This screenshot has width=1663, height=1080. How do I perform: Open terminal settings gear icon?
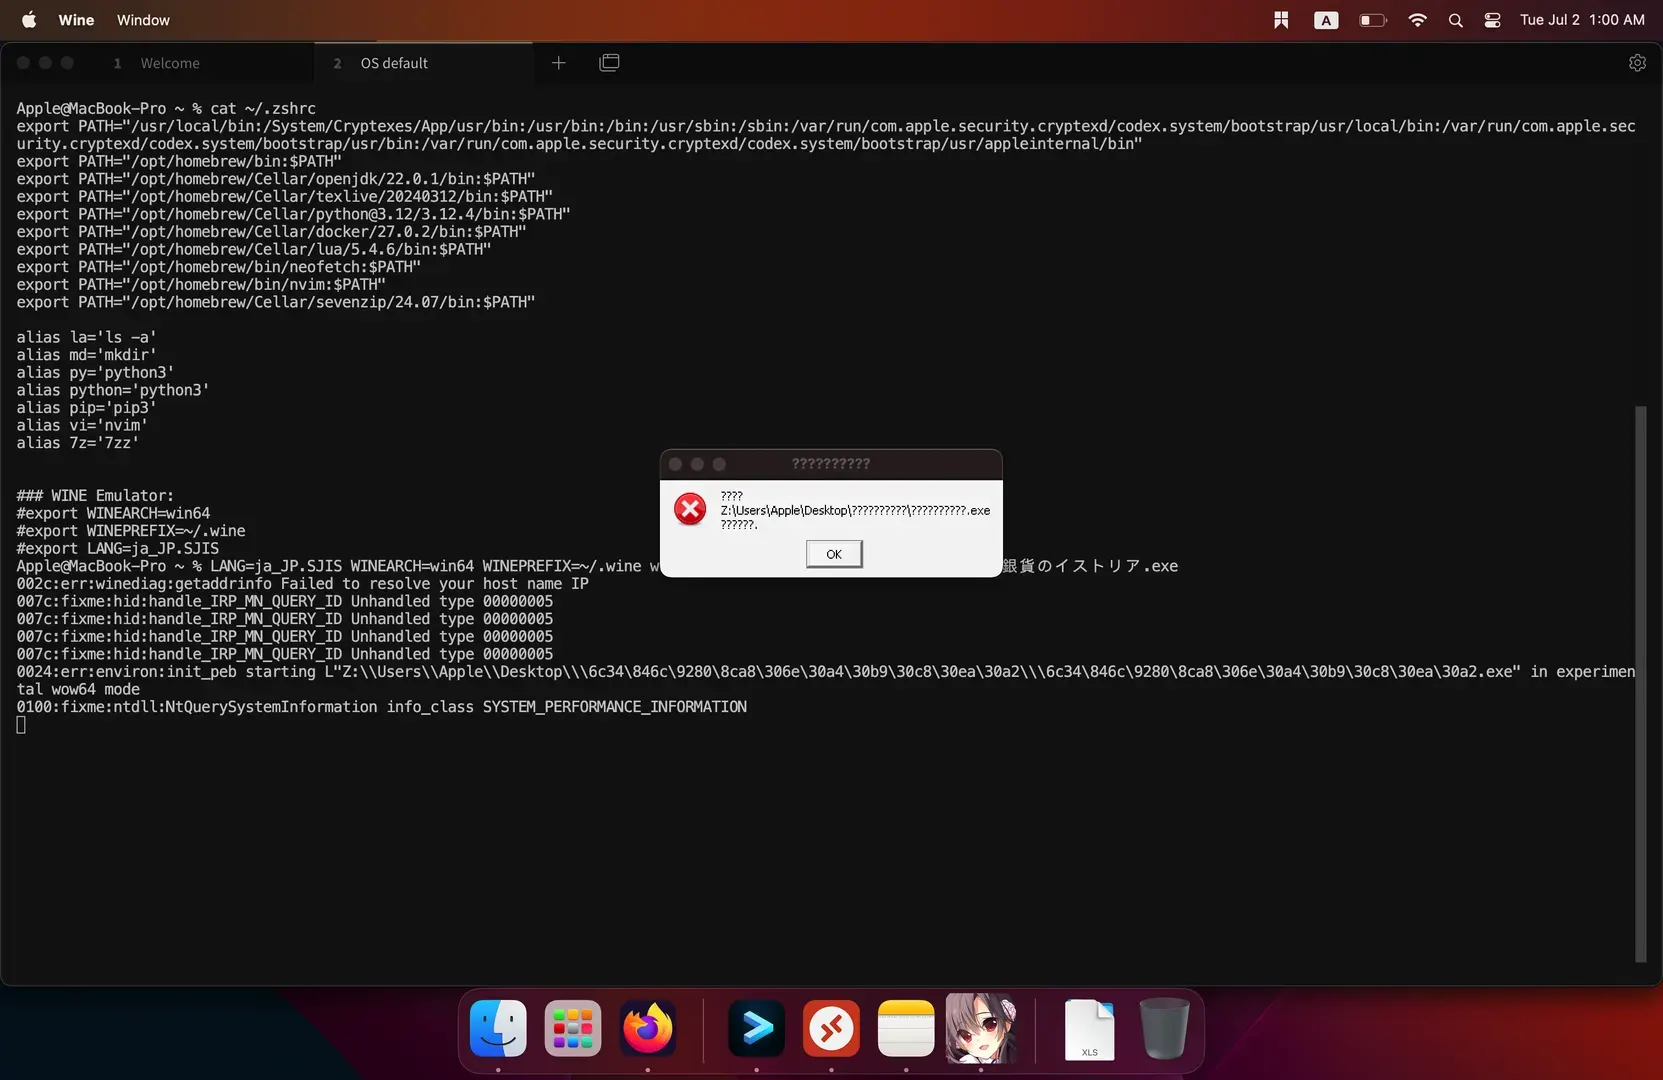click(1637, 63)
